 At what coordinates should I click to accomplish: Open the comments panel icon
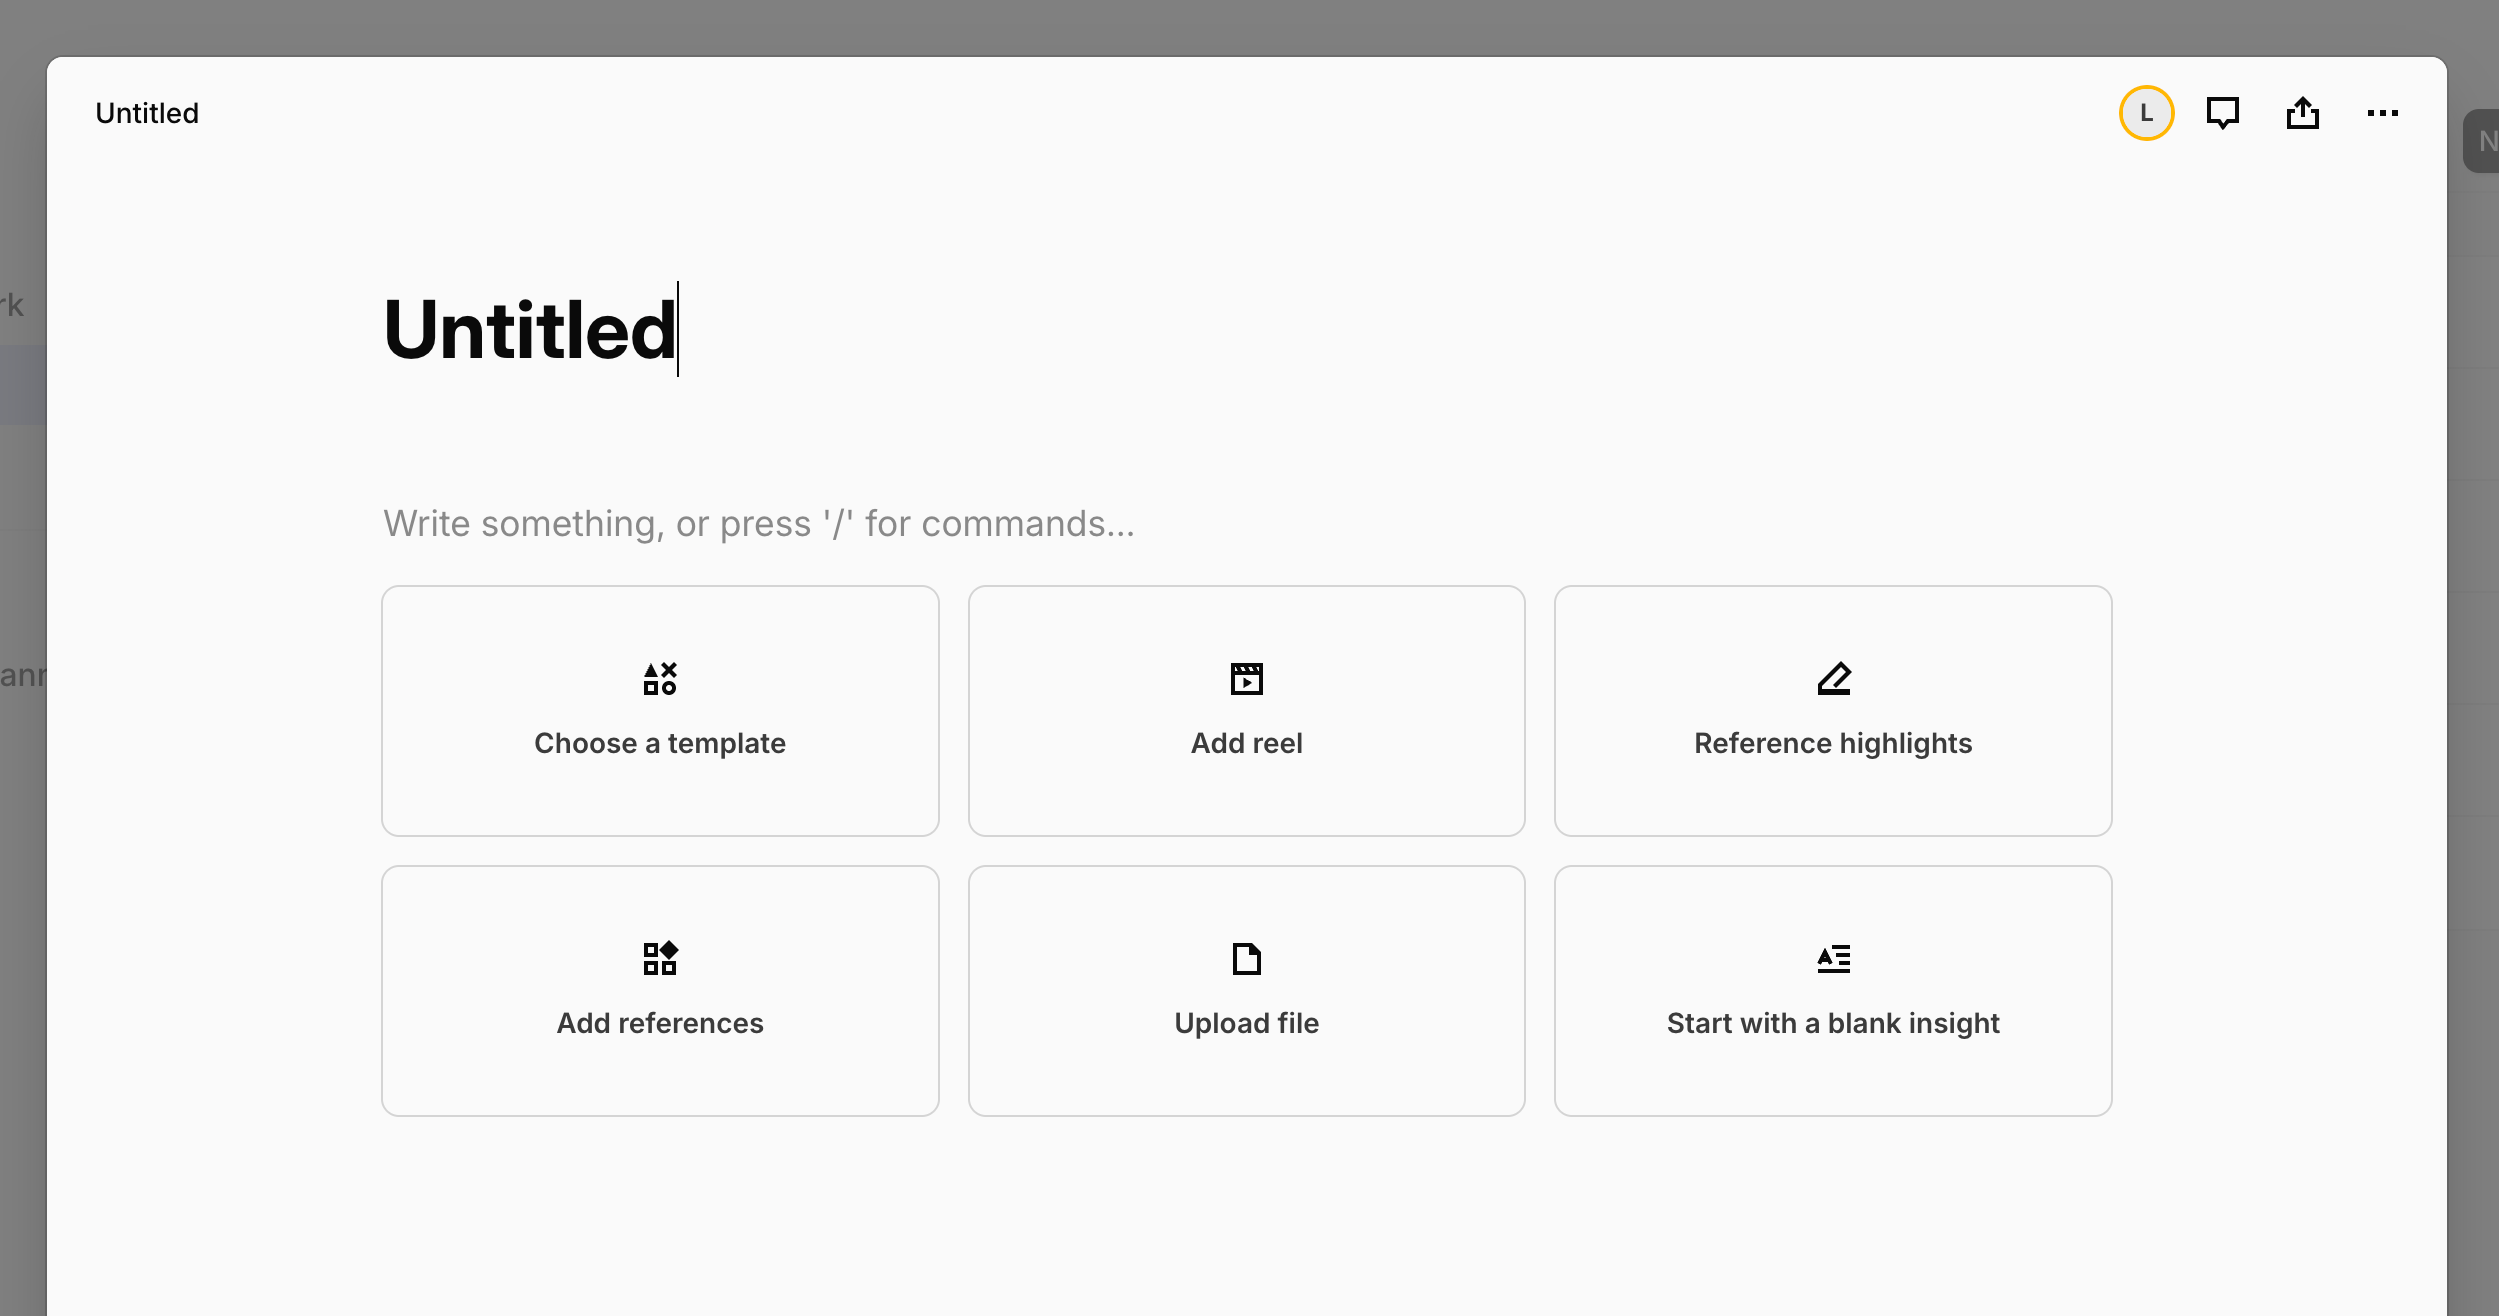pyautogui.click(x=2222, y=113)
